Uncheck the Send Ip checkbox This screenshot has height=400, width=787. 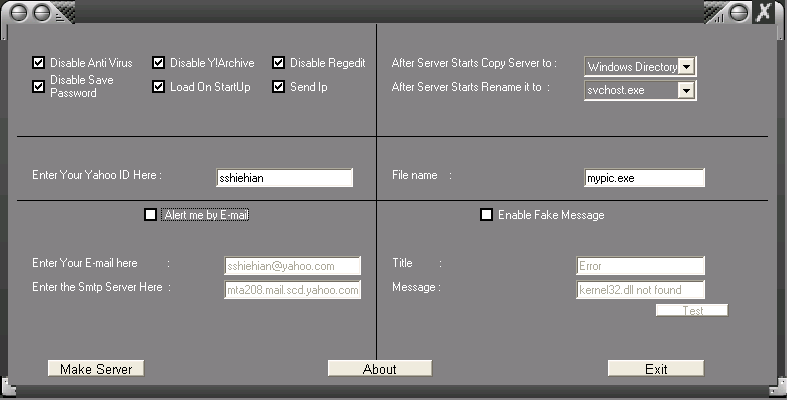click(279, 87)
